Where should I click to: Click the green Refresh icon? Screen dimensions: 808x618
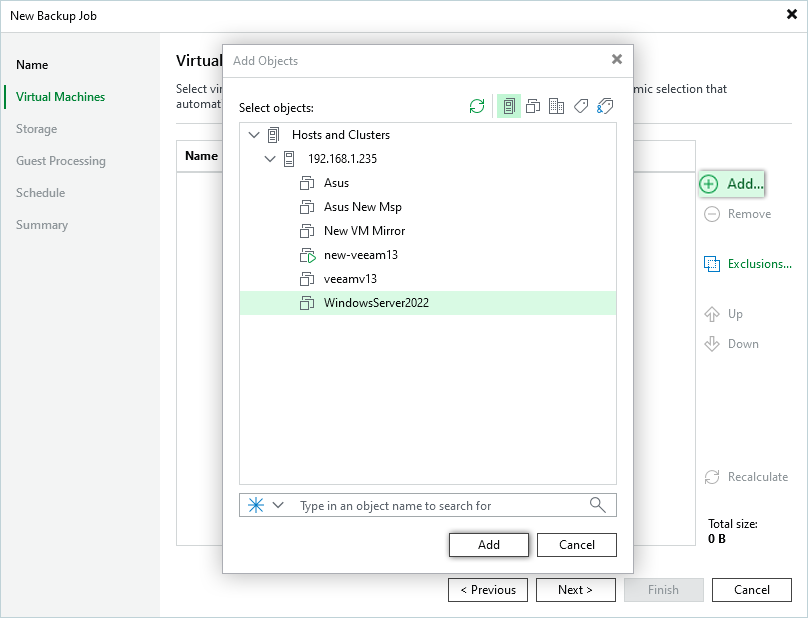[477, 106]
